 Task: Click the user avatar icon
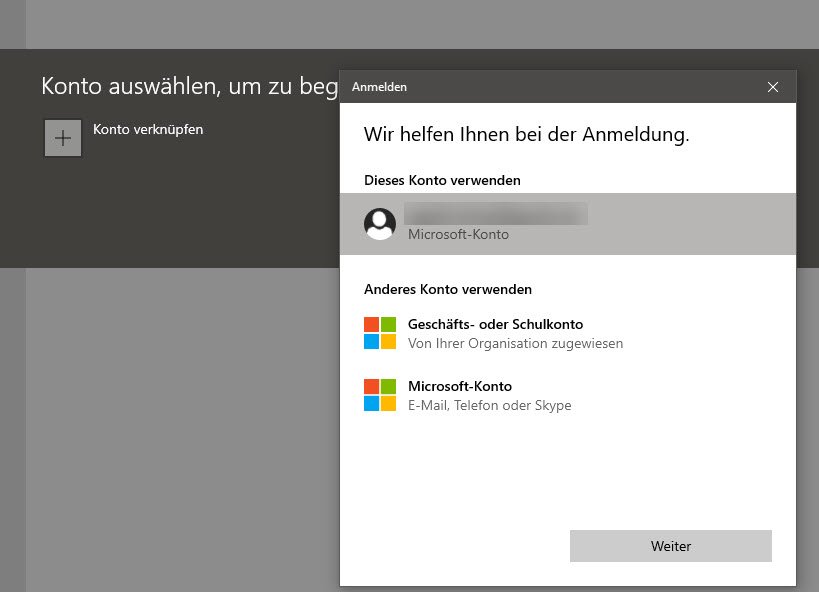[380, 224]
